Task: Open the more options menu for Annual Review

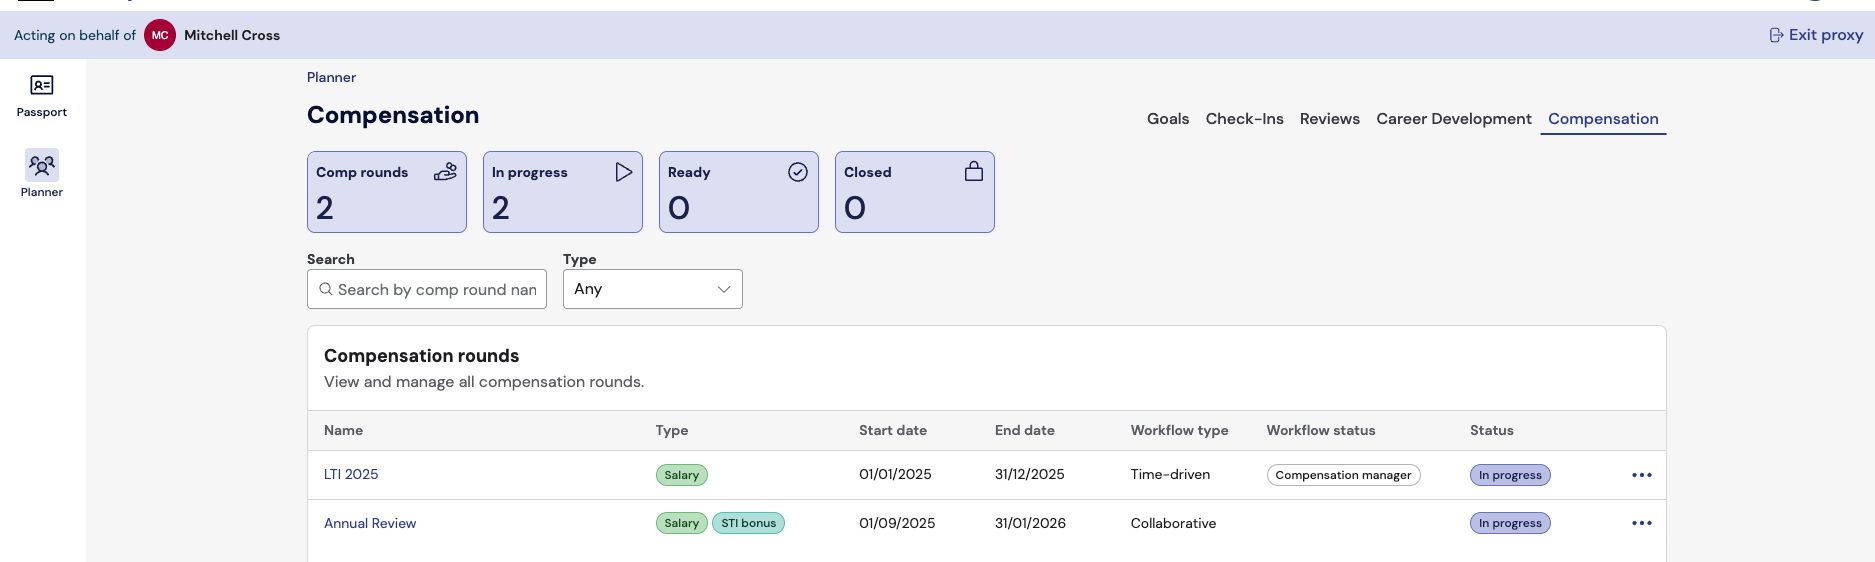Action: [x=1641, y=523]
